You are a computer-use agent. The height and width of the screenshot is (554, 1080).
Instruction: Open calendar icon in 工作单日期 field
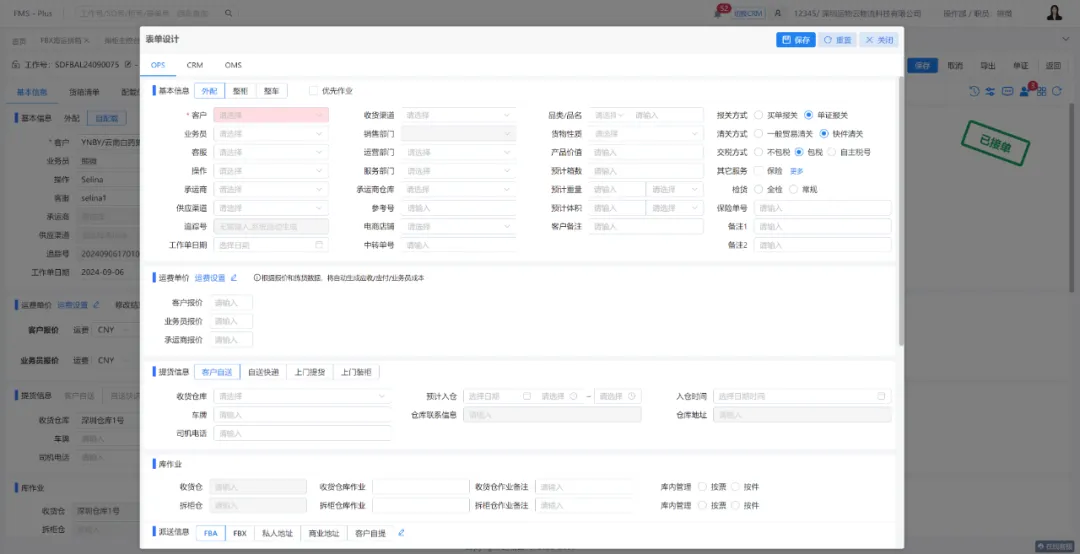coord(319,245)
